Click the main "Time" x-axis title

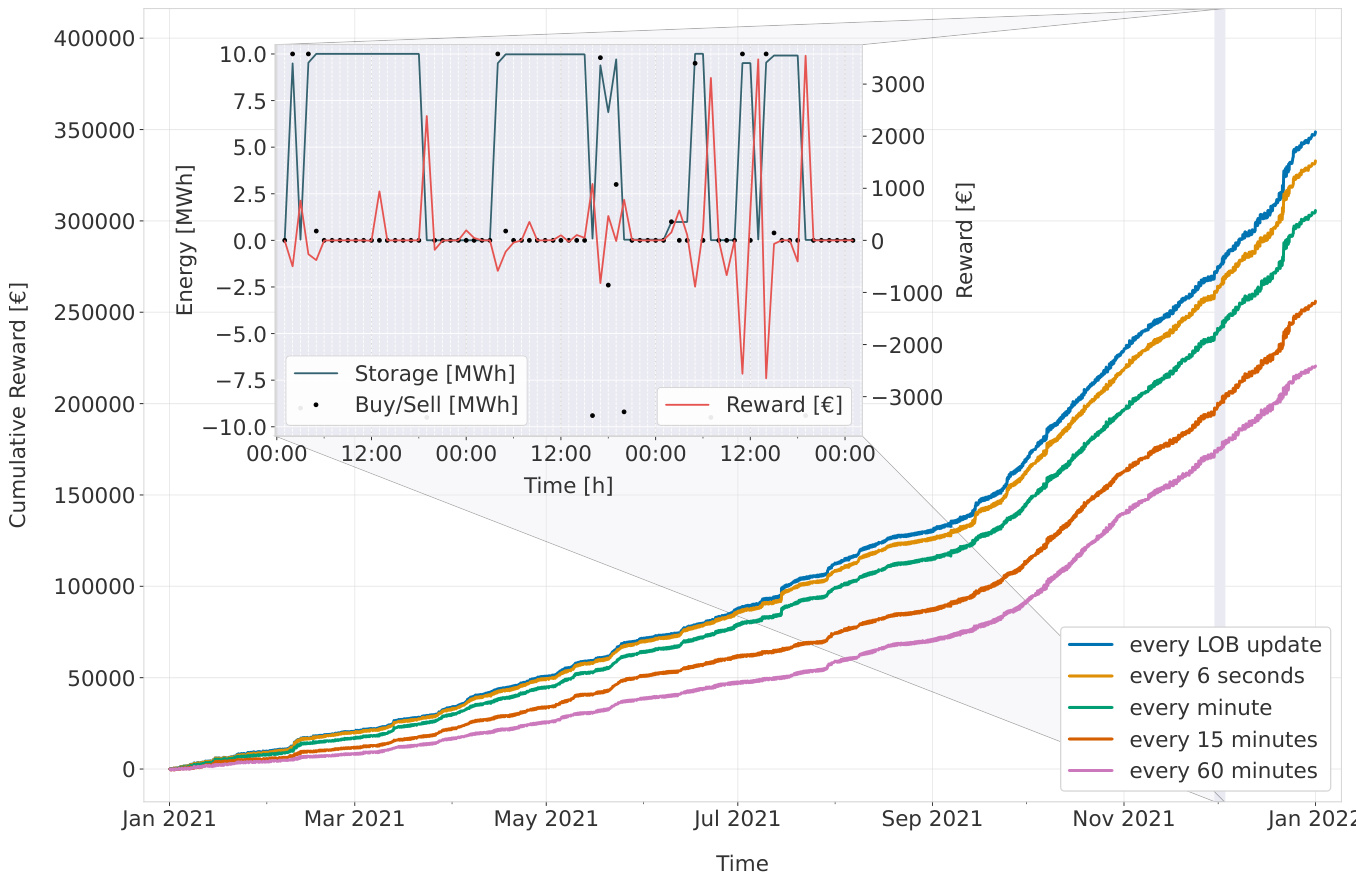[742, 863]
